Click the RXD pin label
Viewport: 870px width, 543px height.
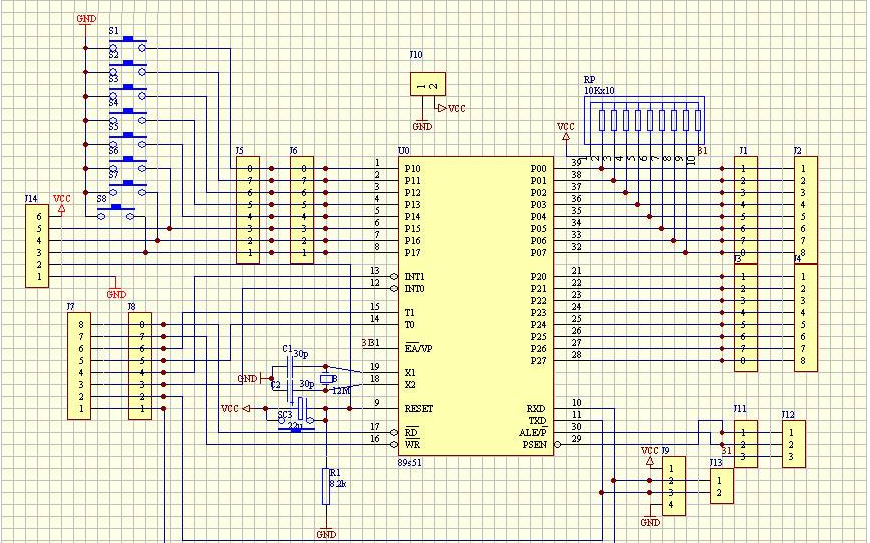point(536,409)
